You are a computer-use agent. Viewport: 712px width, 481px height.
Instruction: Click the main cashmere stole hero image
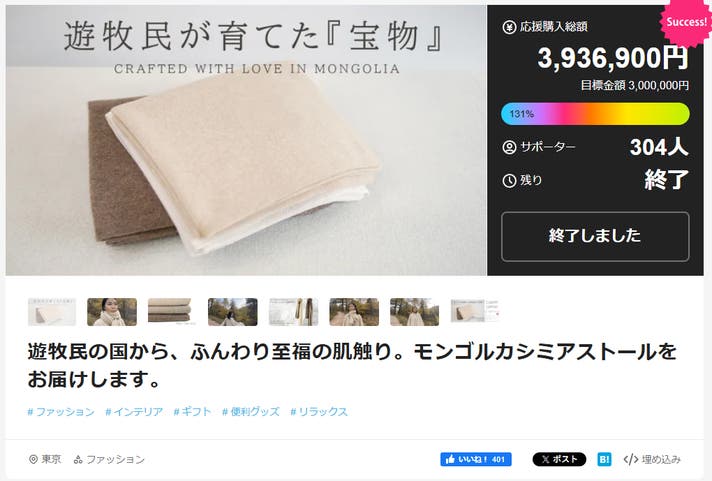246,140
